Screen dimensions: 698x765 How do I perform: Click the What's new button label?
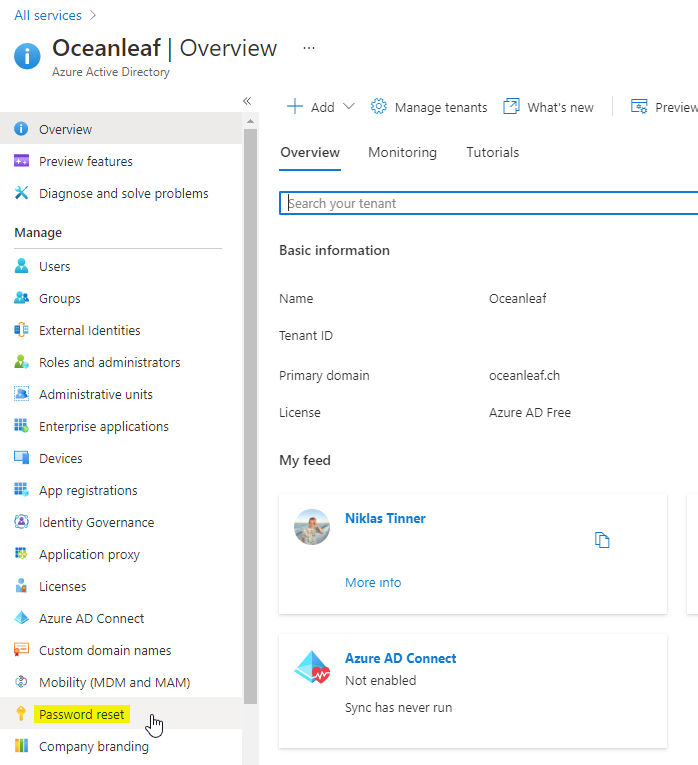(x=560, y=107)
